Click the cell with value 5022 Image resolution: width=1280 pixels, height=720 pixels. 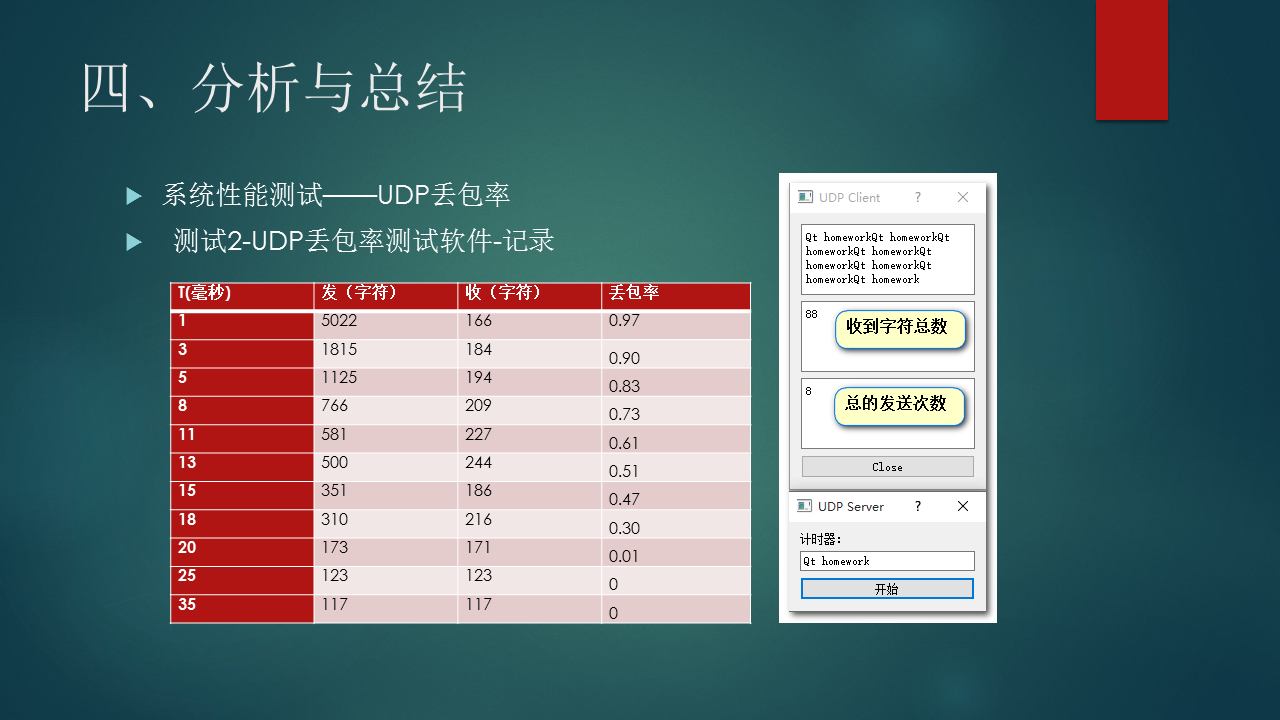coord(386,326)
